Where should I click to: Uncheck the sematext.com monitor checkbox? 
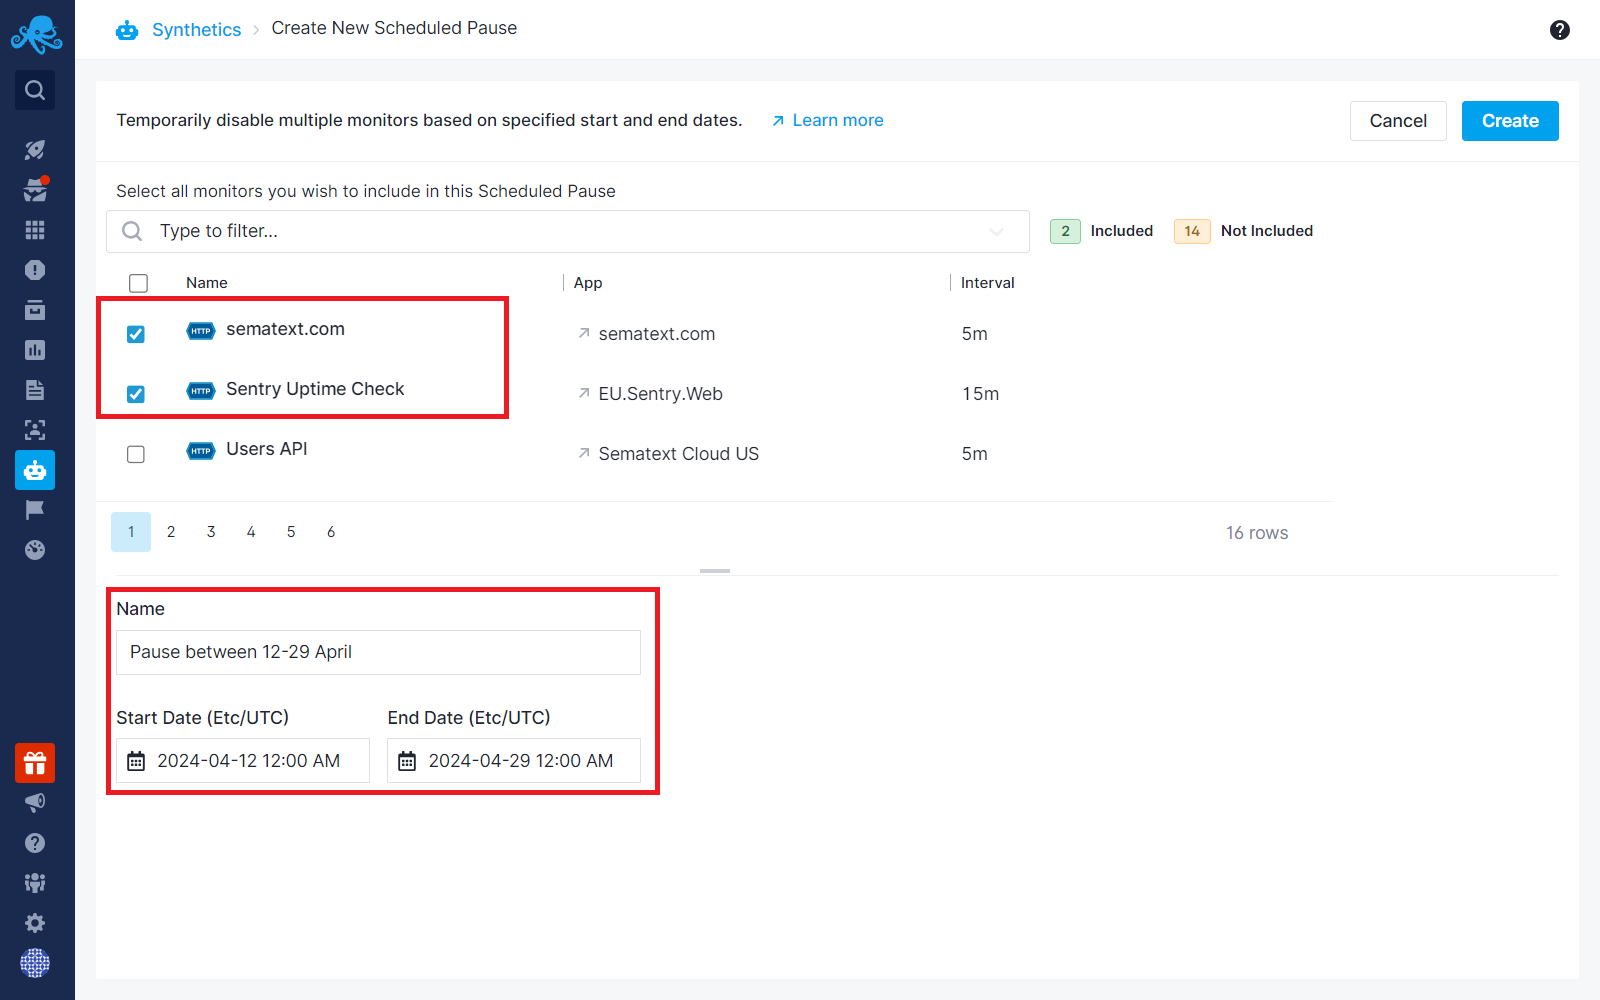pyautogui.click(x=136, y=334)
